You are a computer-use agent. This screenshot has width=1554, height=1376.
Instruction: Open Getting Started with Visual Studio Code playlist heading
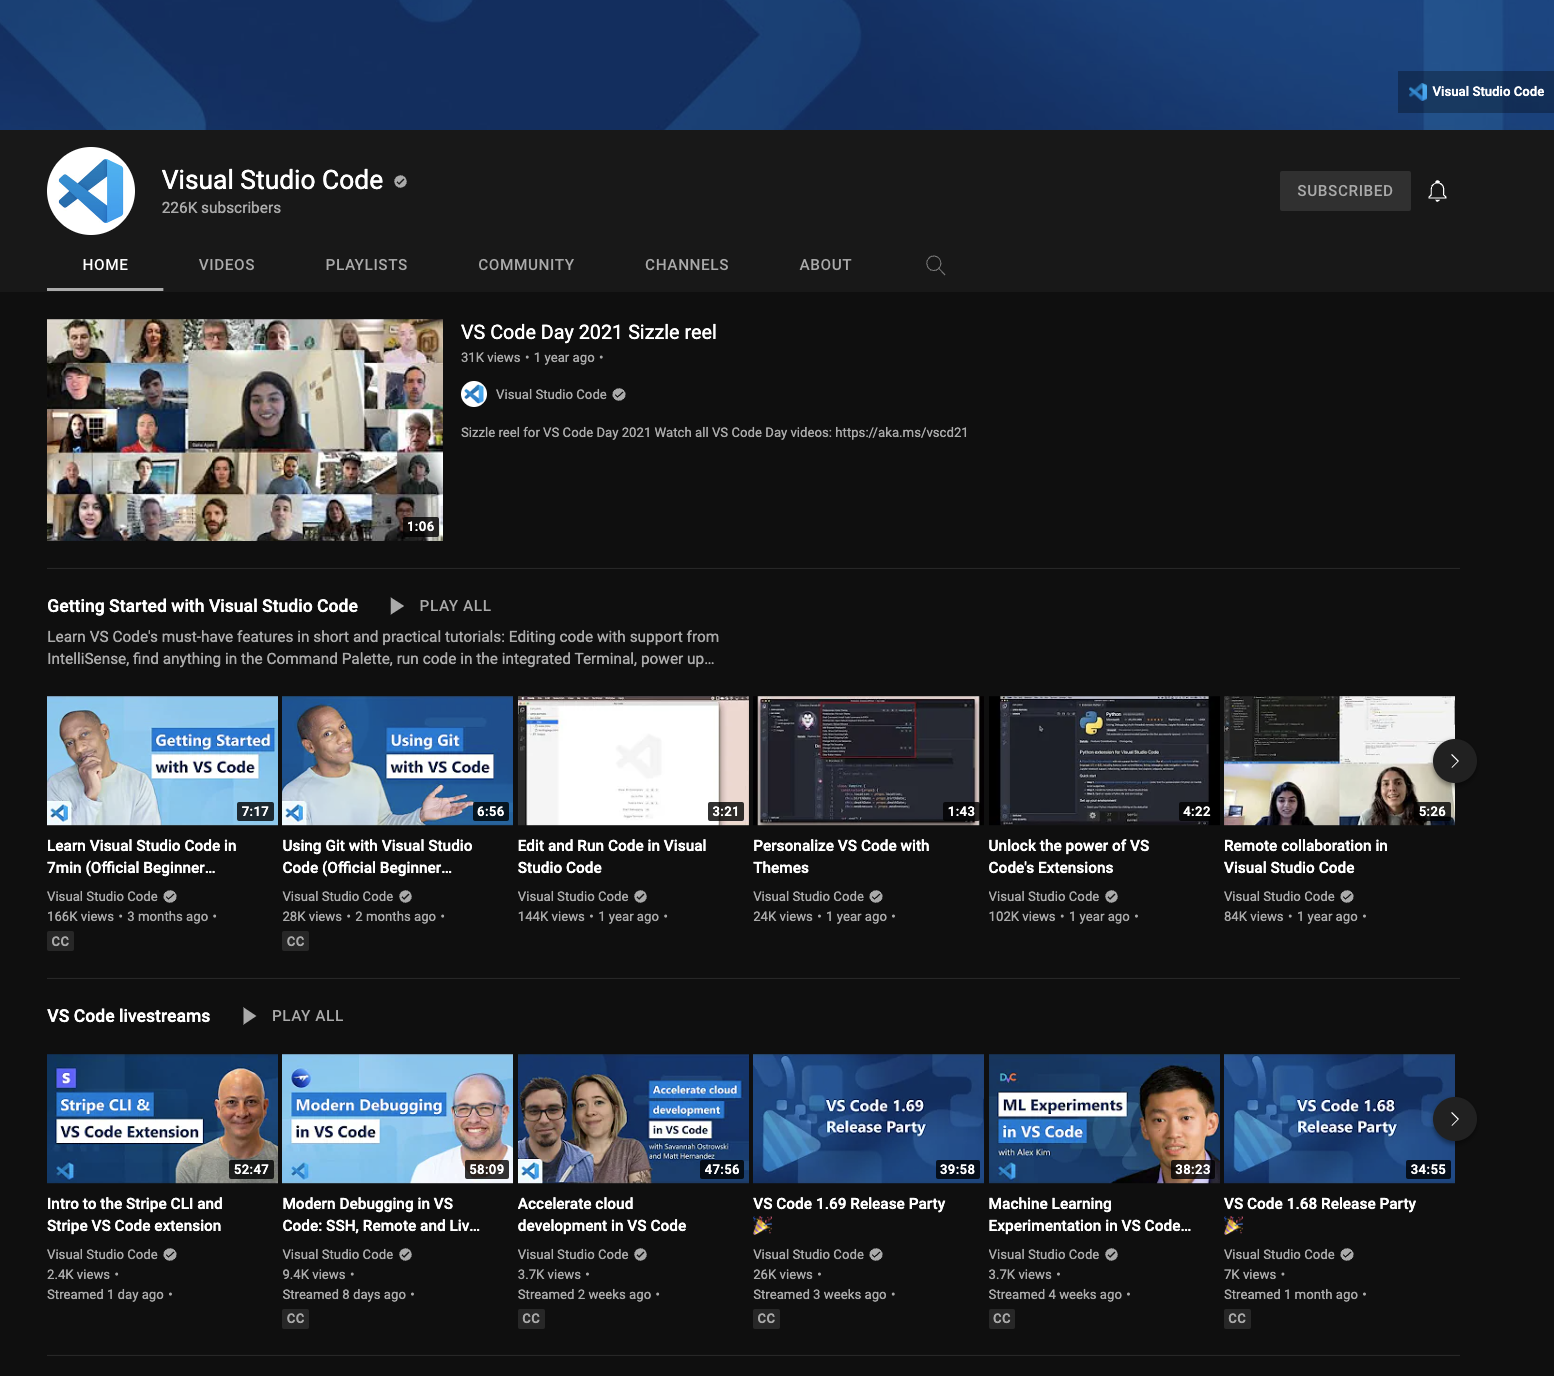tap(202, 606)
